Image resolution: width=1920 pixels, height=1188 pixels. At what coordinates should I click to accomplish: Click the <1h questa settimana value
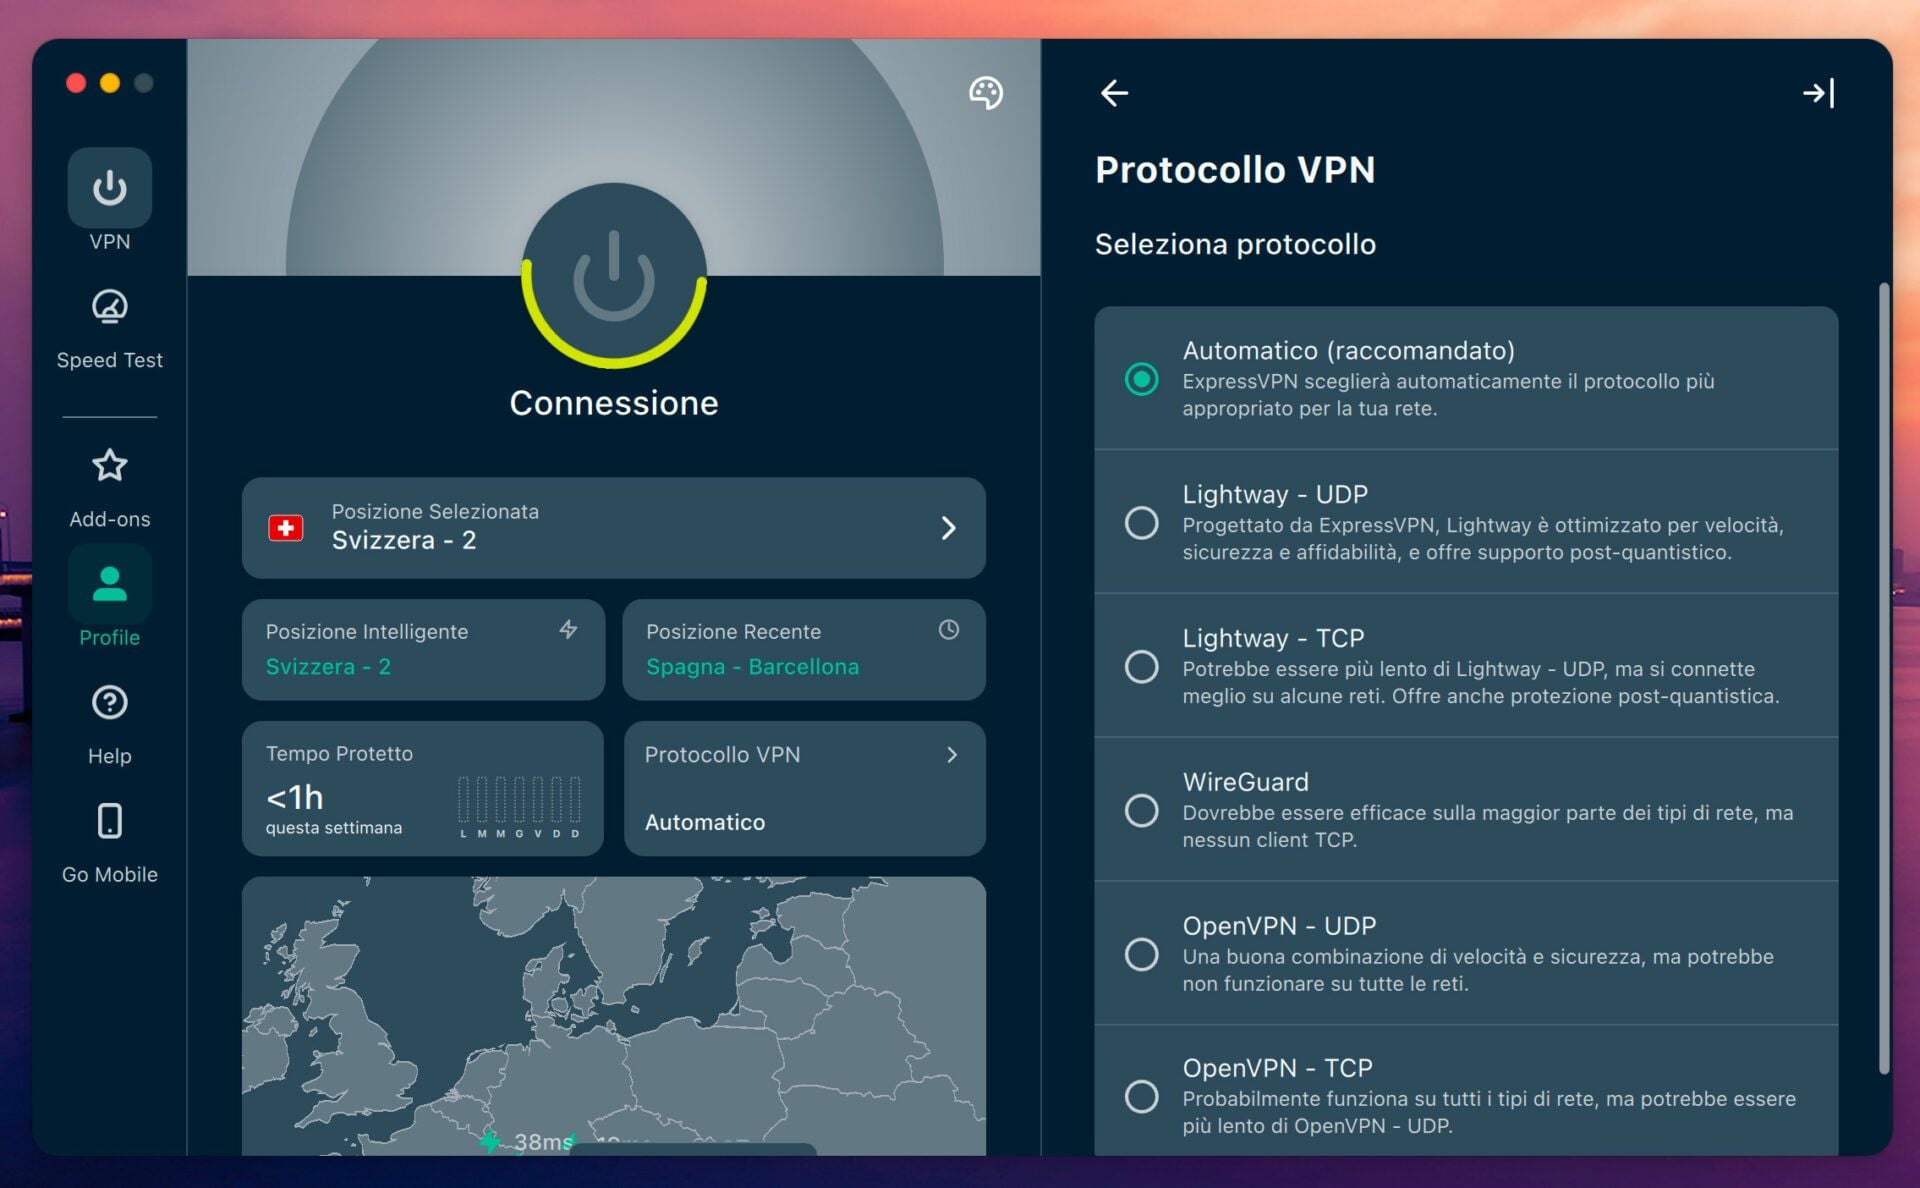point(333,808)
